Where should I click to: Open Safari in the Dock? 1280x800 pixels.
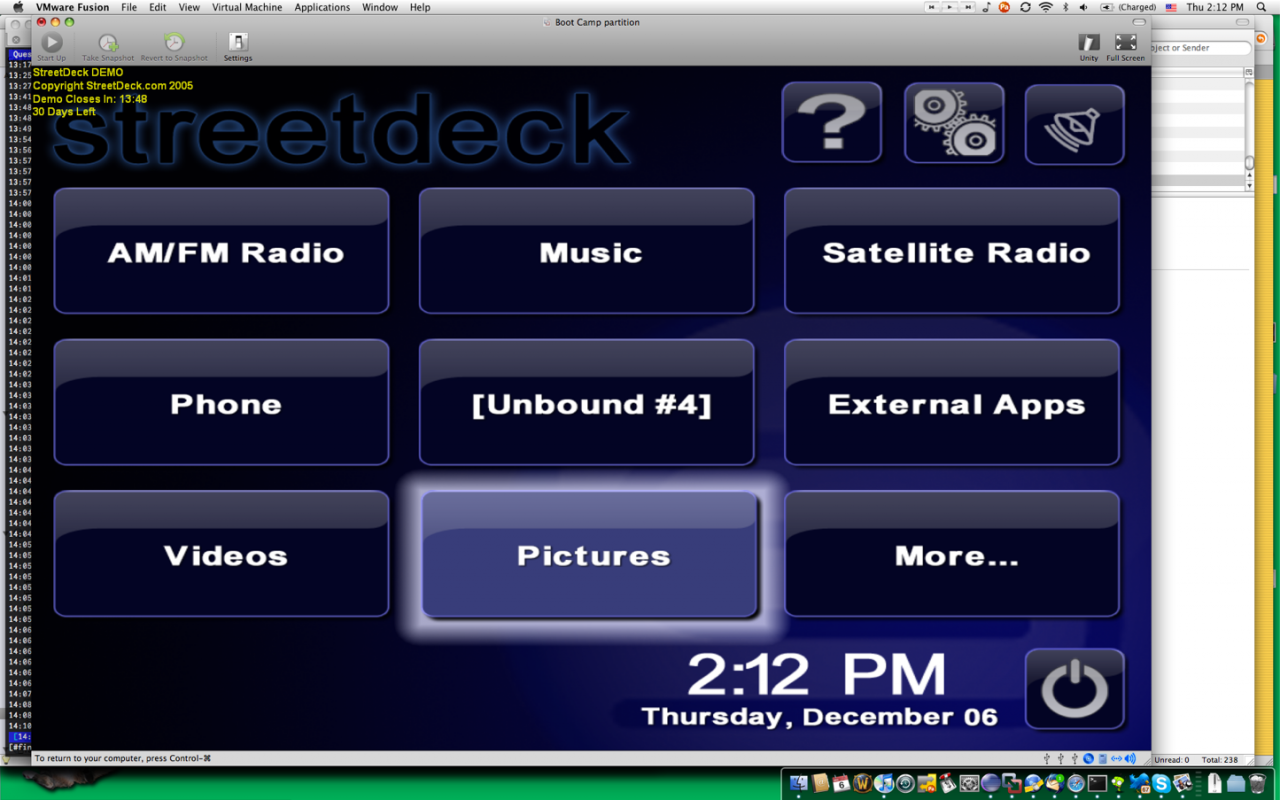coord(1076,783)
